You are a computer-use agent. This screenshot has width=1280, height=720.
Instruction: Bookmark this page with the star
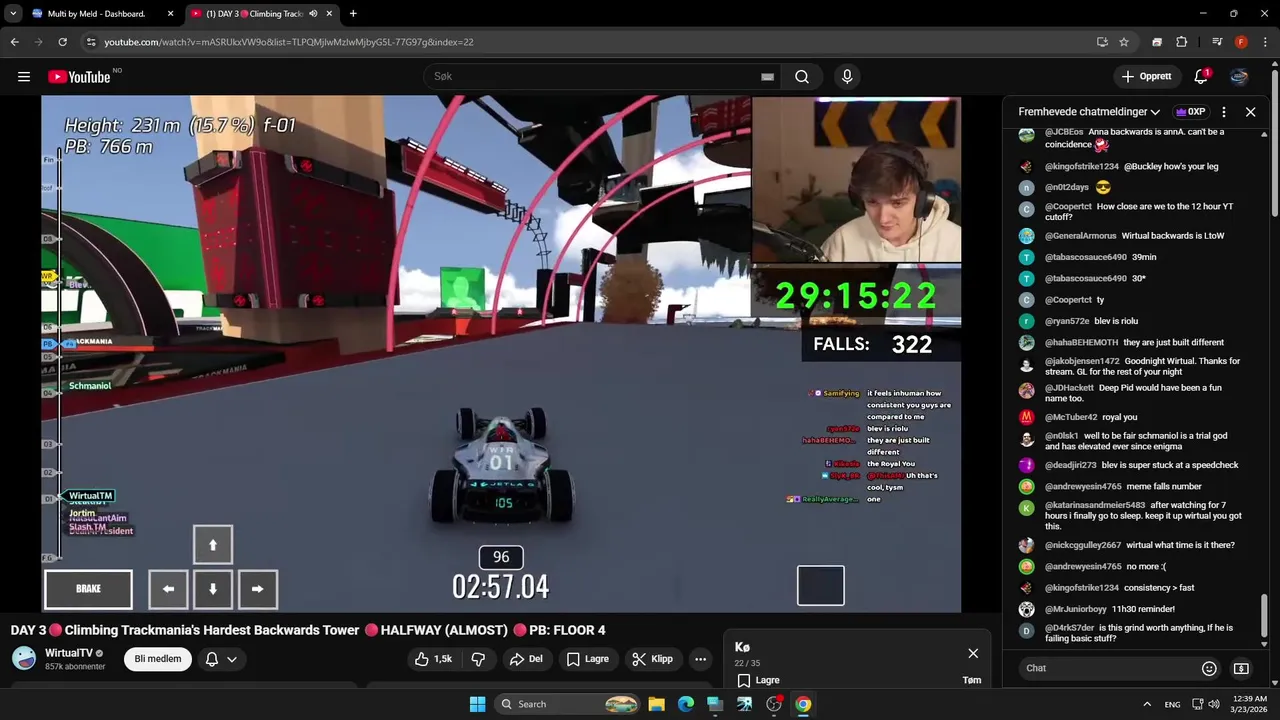[1124, 42]
